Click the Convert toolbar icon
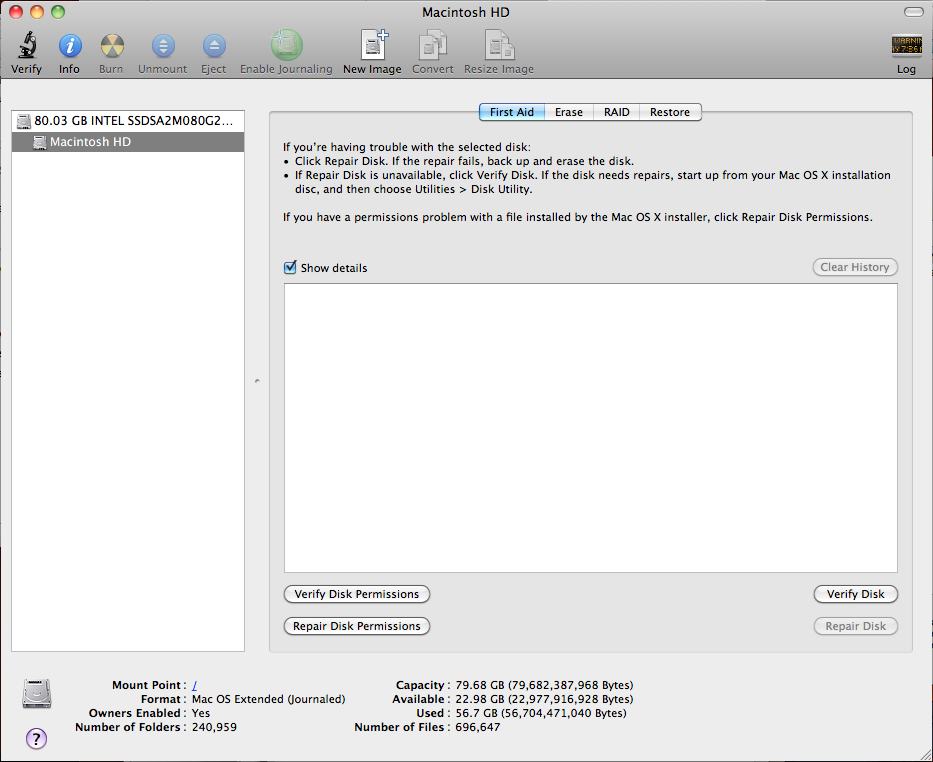The width and height of the screenshot is (933, 762). [433, 46]
